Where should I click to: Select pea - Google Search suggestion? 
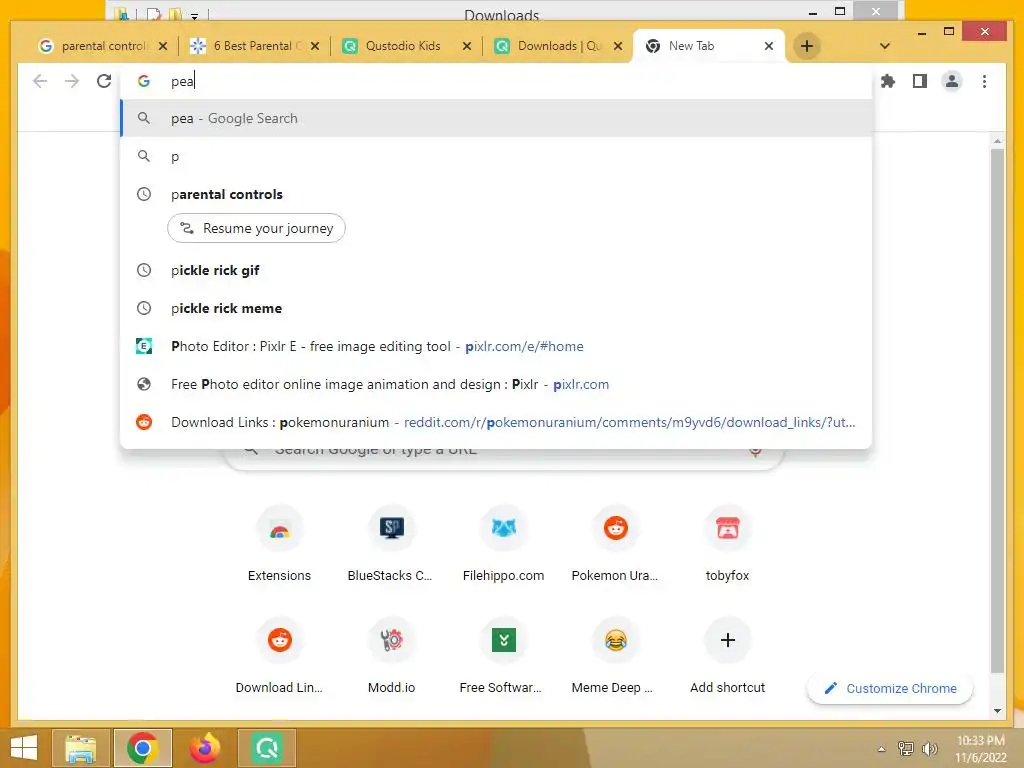(x=496, y=118)
